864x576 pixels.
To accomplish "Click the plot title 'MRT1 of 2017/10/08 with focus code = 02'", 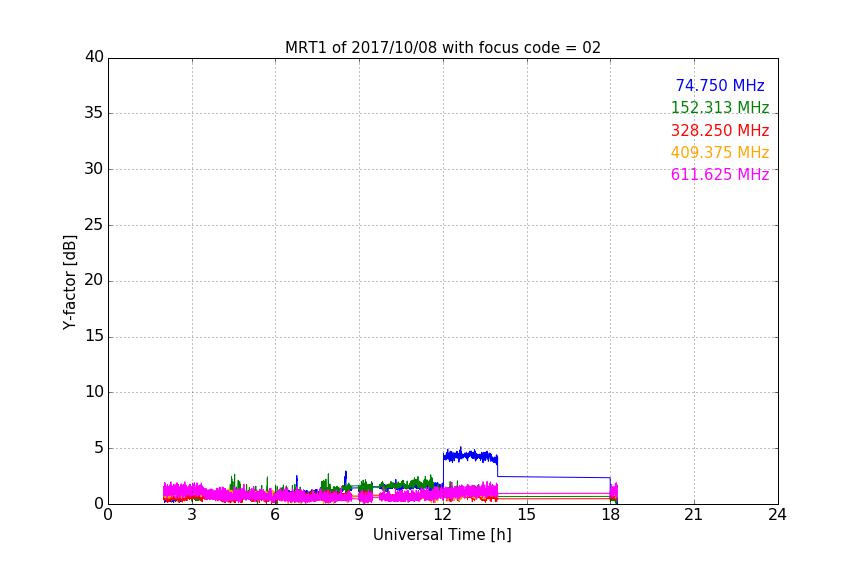I will tap(442, 47).
